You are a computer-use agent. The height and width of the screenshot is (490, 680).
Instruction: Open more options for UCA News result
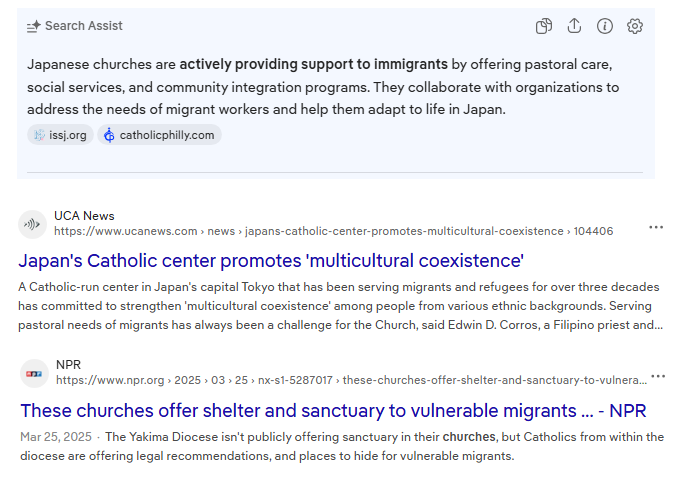[656, 227]
